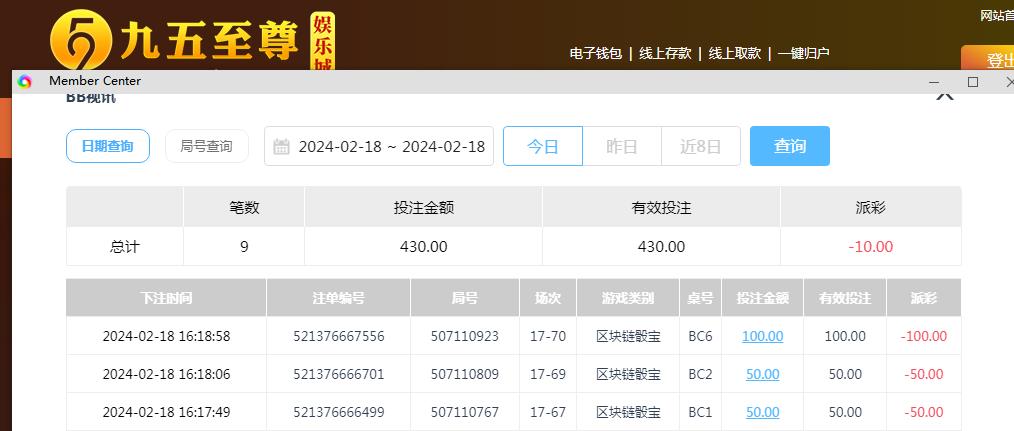The width and height of the screenshot is (1014, 431).
Task: Click the 游戏类别 column header
Action: (x=628, y=298)
